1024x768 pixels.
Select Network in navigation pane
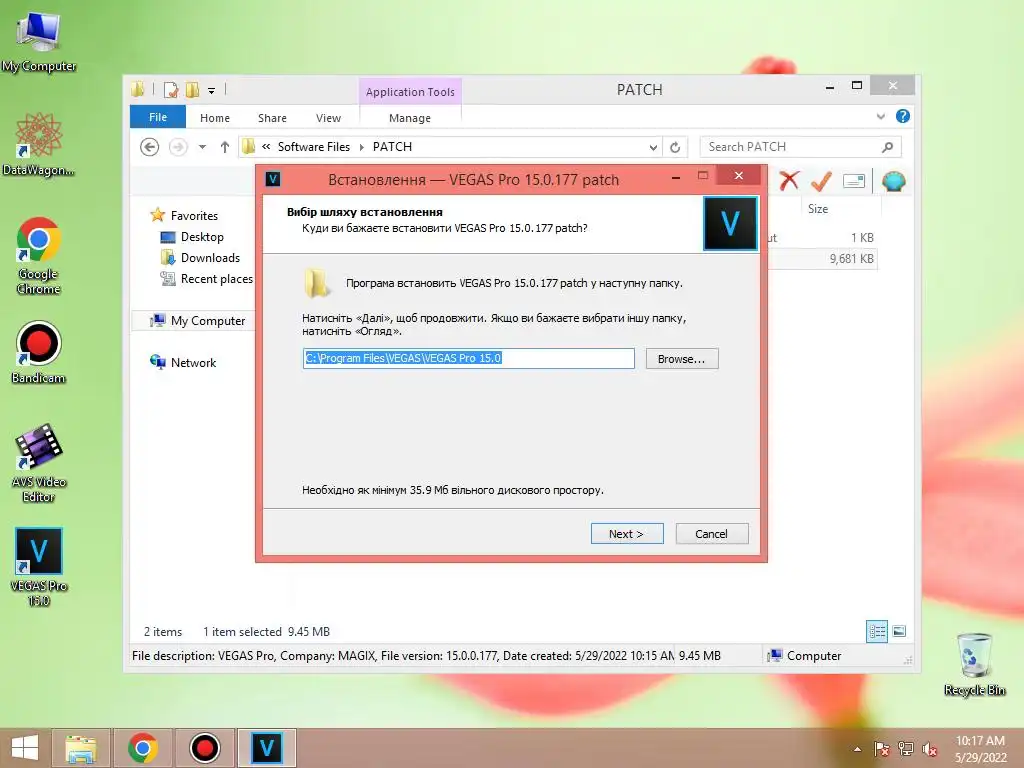(x=193, y=362)
